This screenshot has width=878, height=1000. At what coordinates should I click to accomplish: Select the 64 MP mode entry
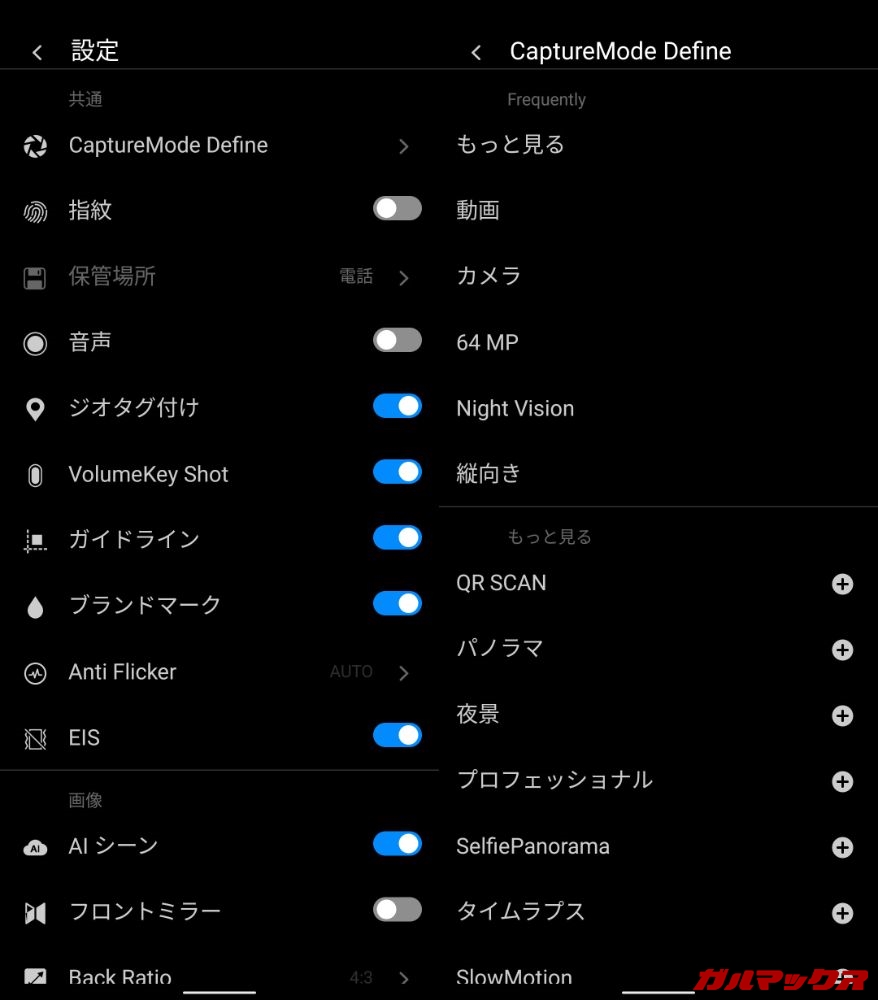pos(487,342)
